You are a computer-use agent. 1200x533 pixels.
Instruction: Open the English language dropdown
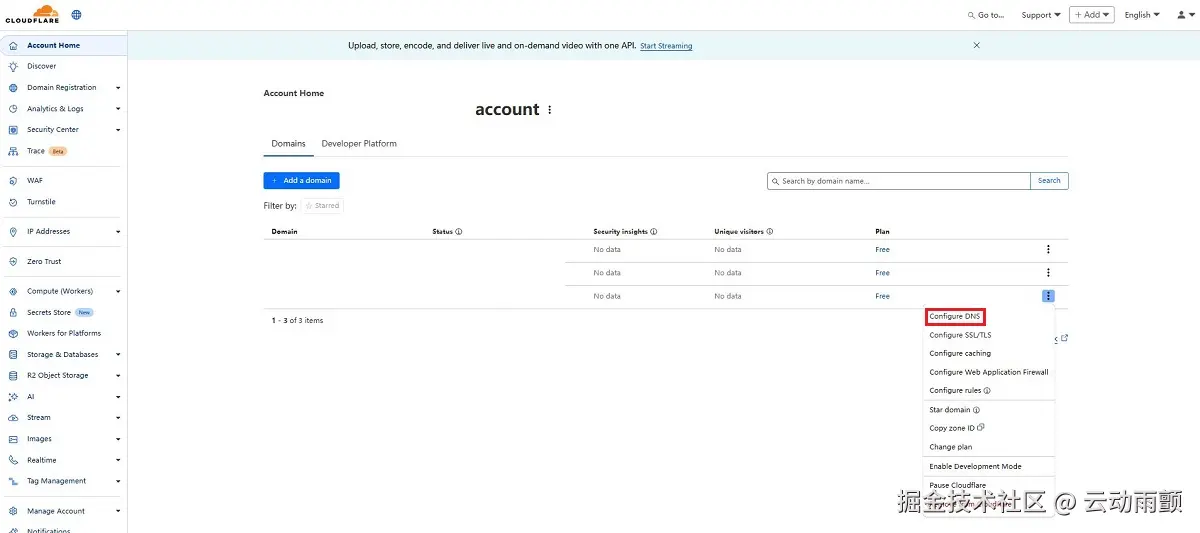[x=1142, y=15]
